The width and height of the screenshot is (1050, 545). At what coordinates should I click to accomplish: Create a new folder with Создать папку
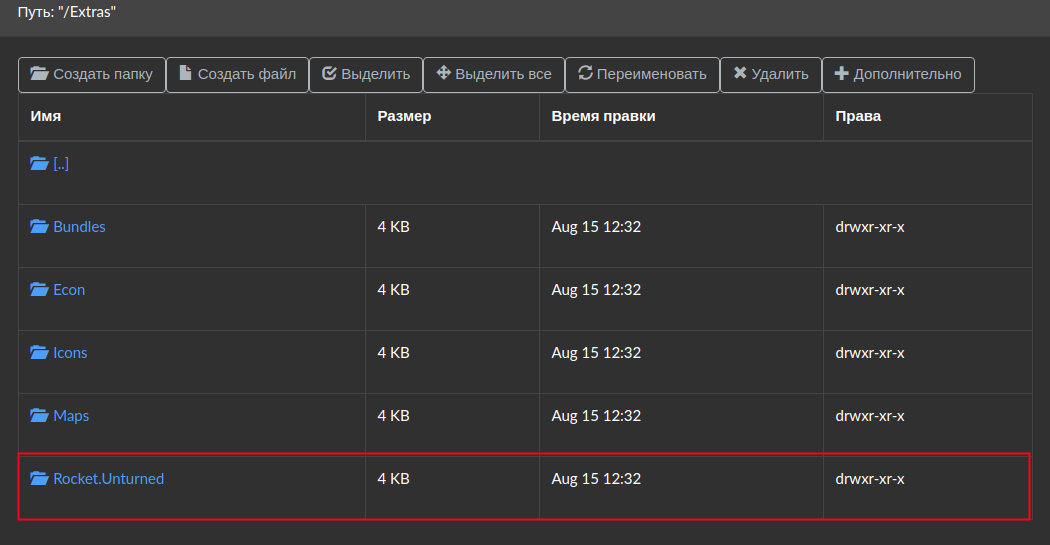point(92,74)
